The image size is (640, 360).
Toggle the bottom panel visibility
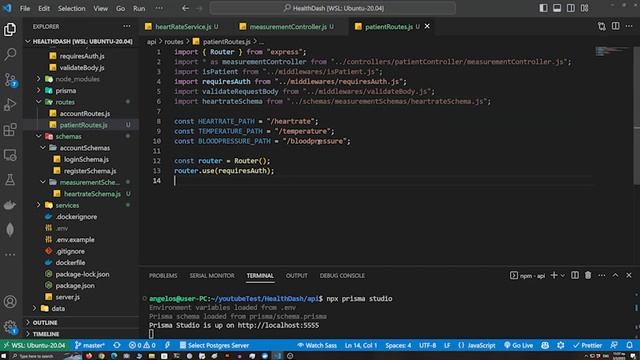tap(557, 8)
